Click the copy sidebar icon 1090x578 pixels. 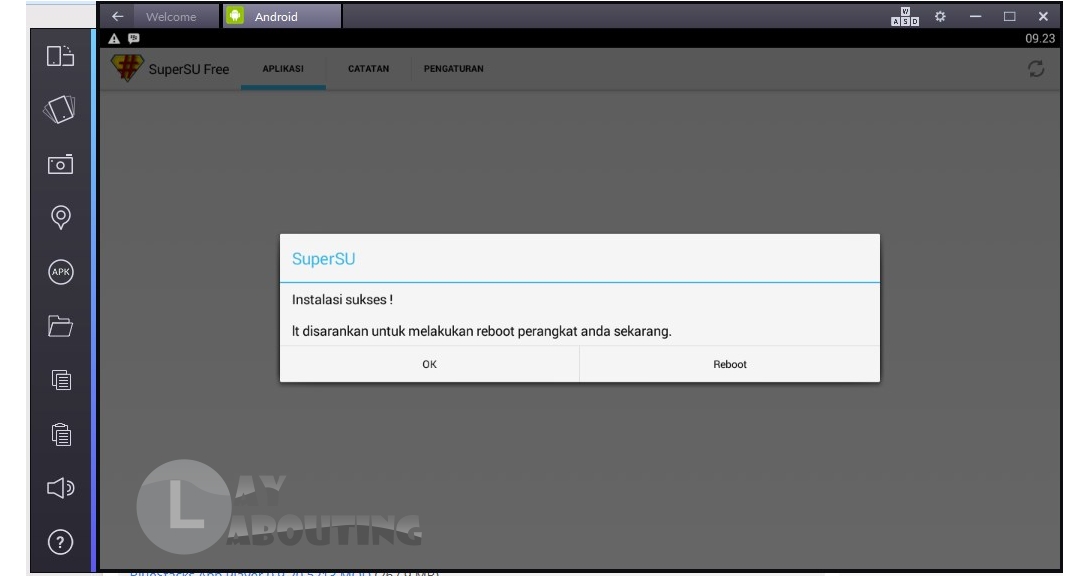click(x=61, y=380)
